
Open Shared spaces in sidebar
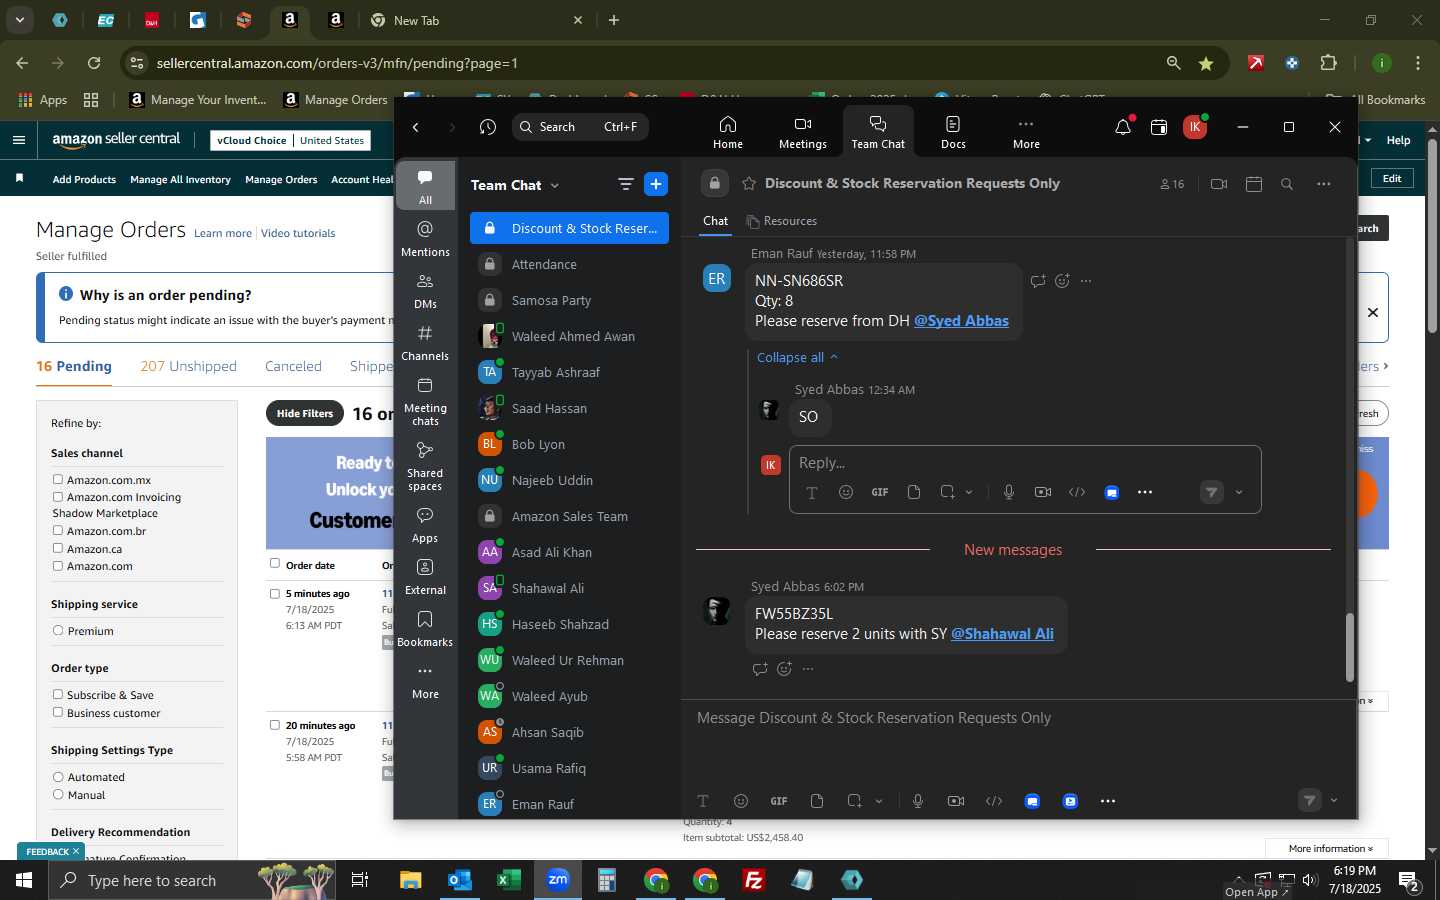[425, 466]
